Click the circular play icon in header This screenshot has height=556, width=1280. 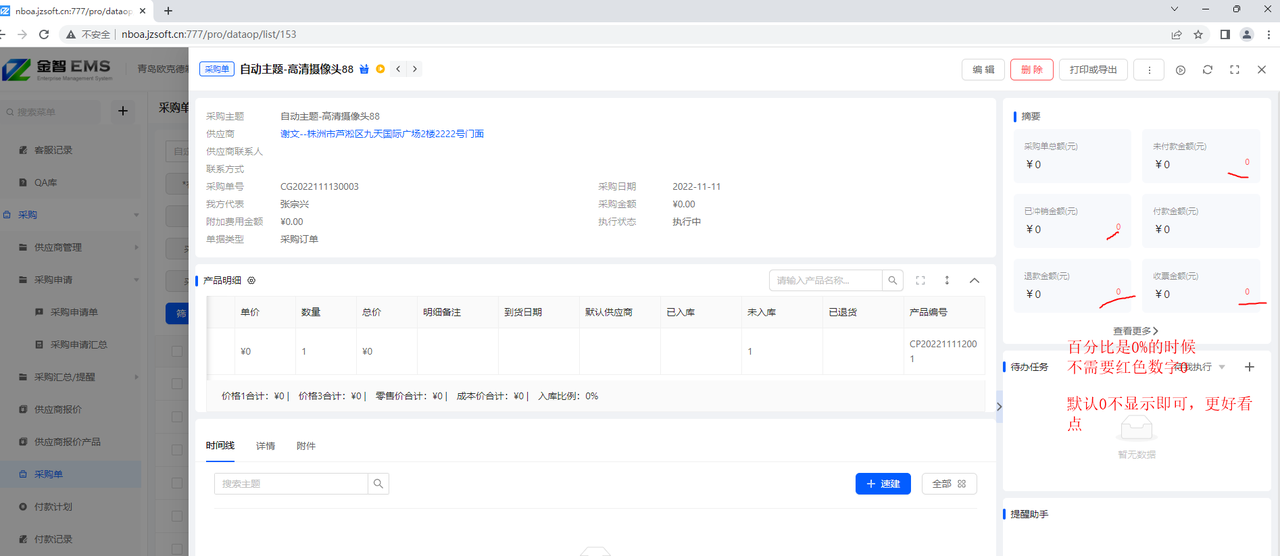coord(1181,70)
